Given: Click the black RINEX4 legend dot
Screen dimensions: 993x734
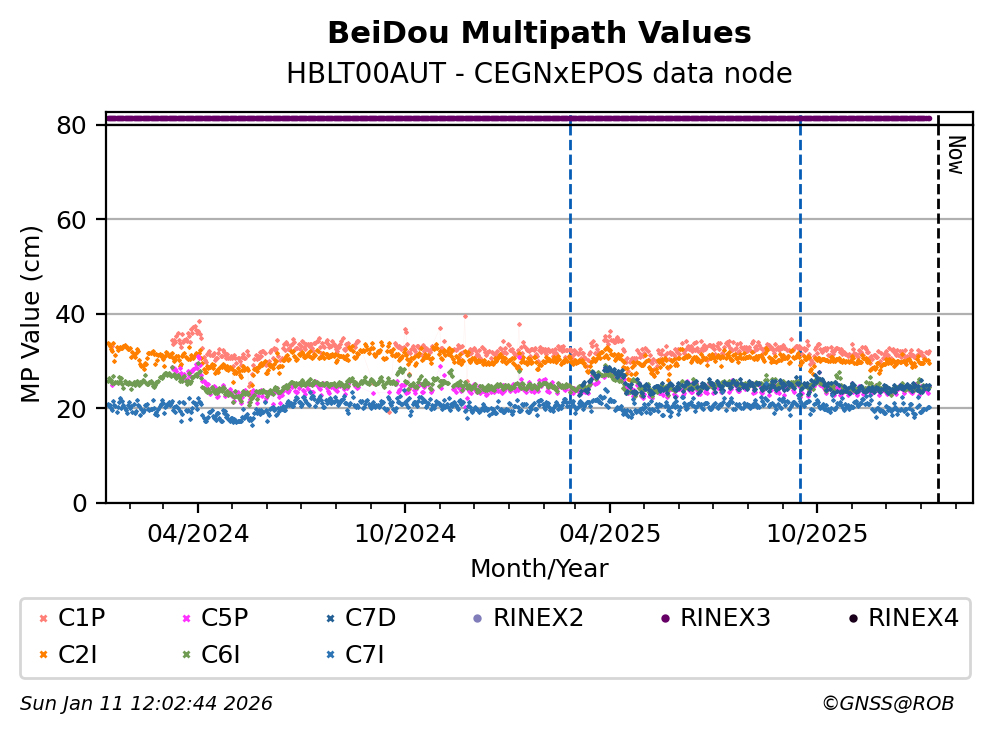Looking at the screenshot, I should point(852,618).
